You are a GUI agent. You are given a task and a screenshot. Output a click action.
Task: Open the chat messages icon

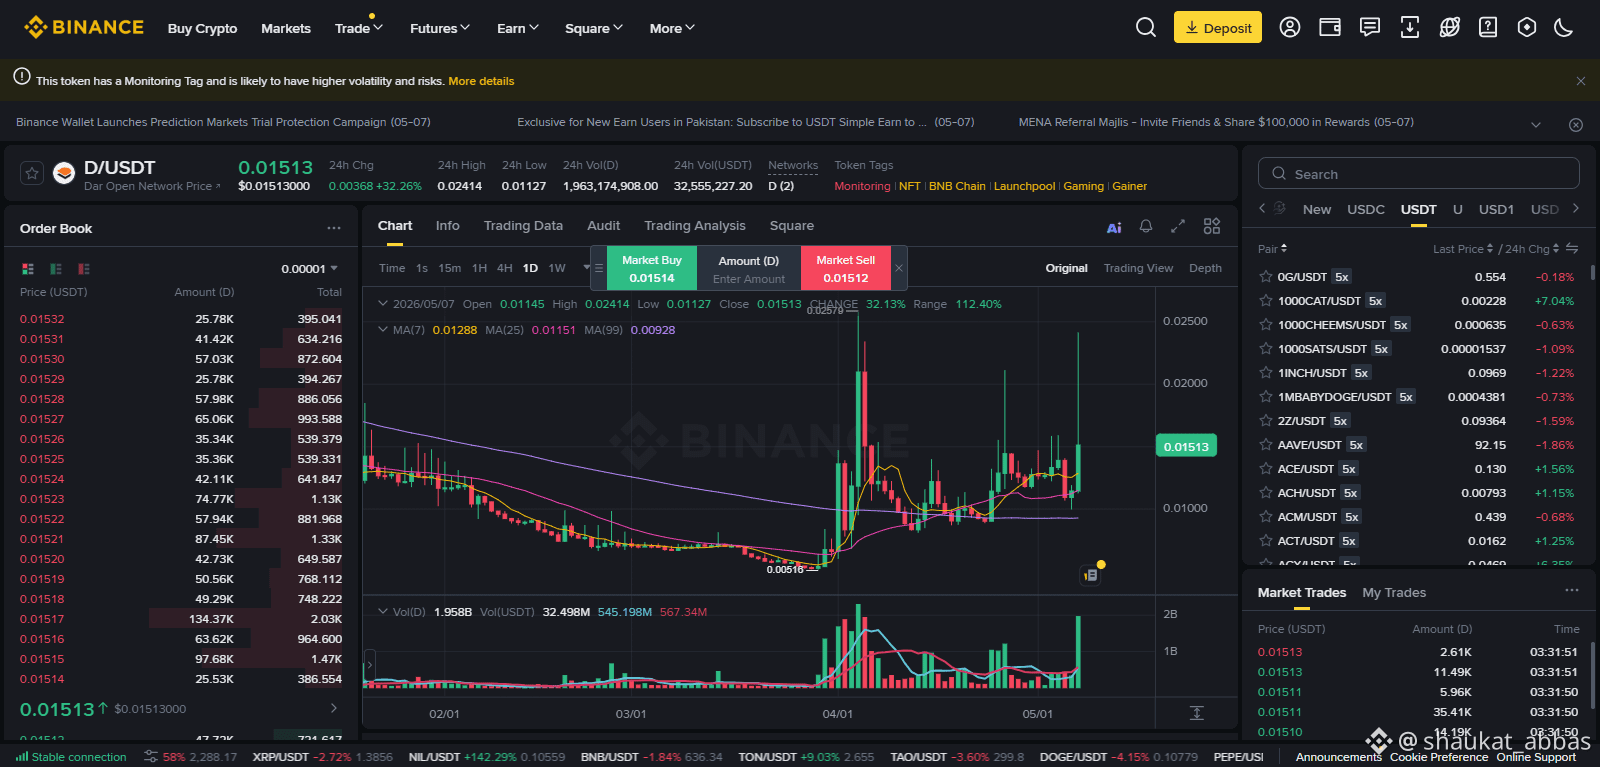point(1370,27)
